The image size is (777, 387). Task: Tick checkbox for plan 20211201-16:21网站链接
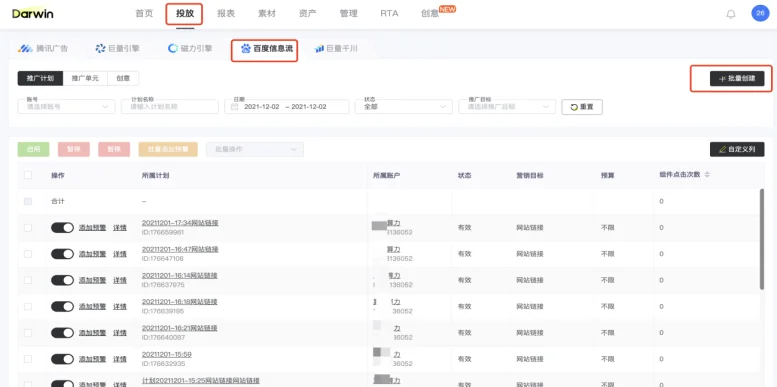click(x=28, y=332)
